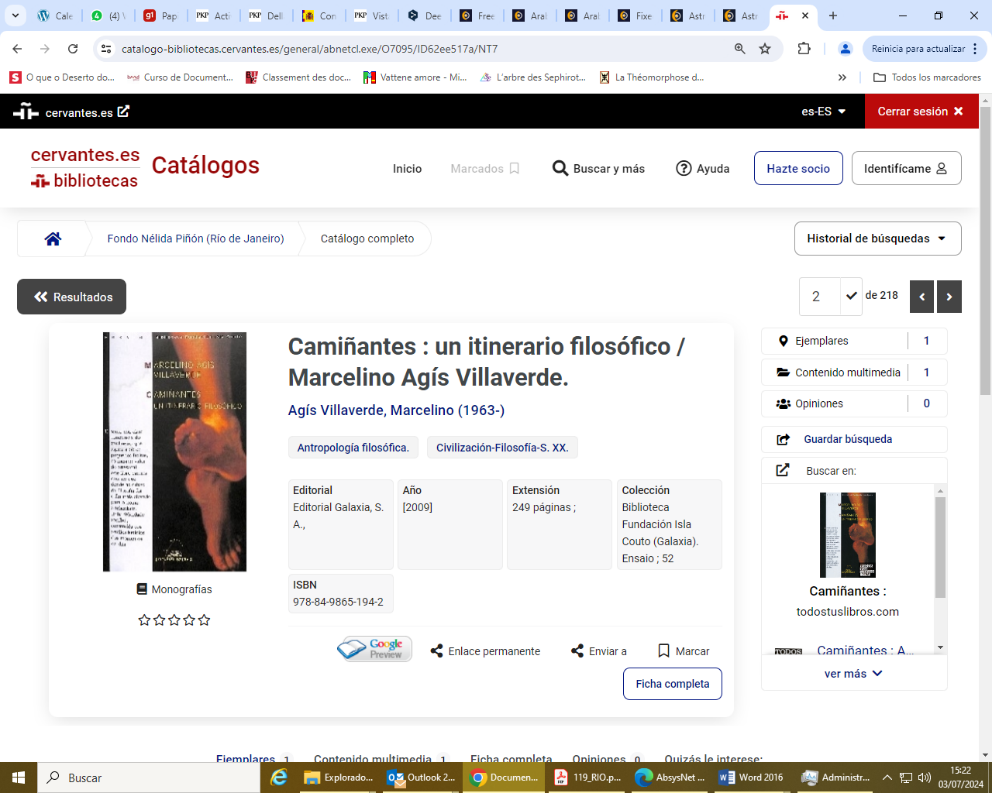The width and height of the screenshot is (992, 793).
Task: Click the Camiñantes book cover thumbnail
Action: coord(174,451)
